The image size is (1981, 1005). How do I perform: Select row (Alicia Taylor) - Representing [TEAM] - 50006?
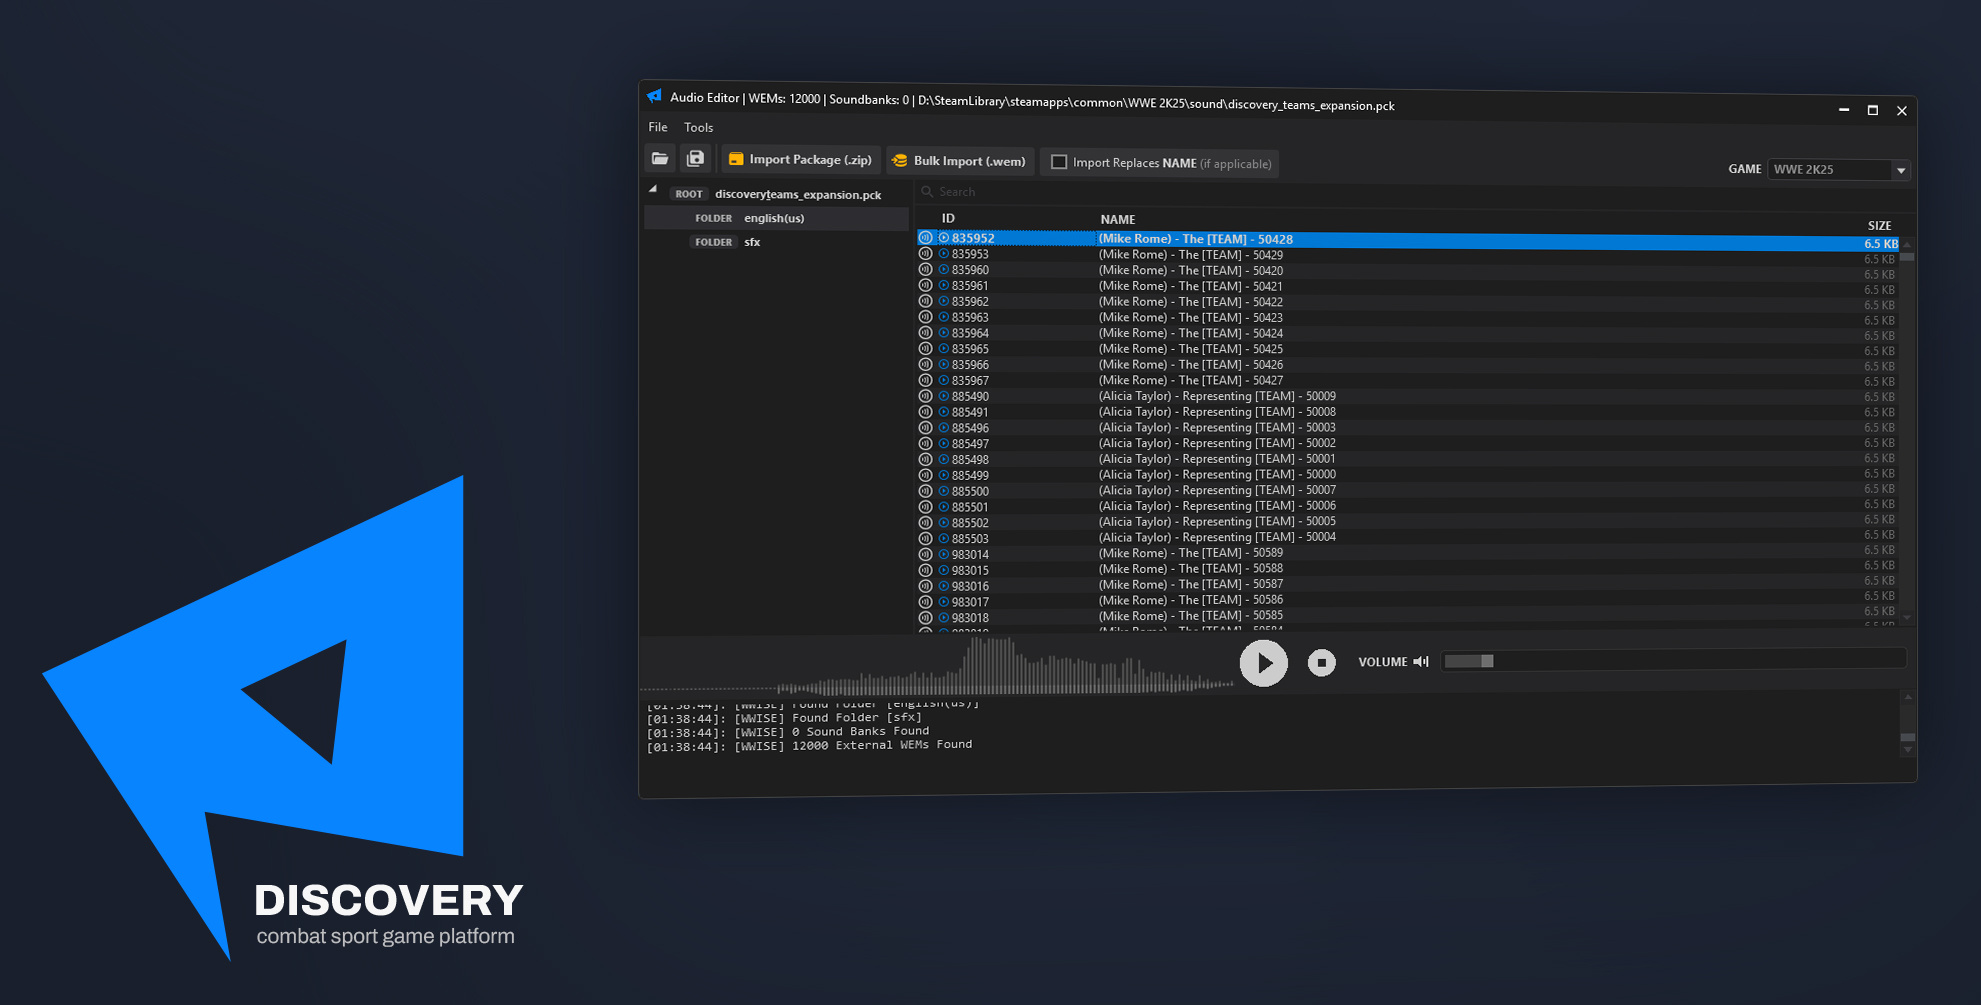coord(1408,506)
